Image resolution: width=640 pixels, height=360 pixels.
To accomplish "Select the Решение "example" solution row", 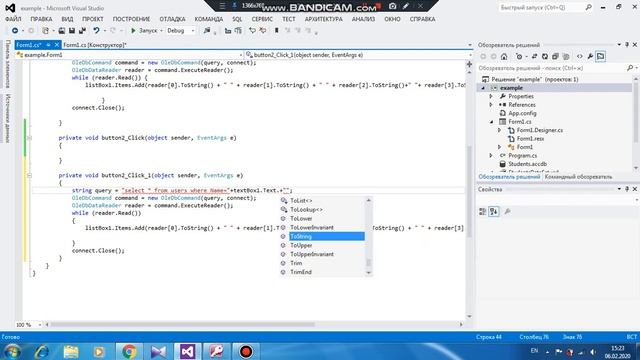I will [535, 79].
